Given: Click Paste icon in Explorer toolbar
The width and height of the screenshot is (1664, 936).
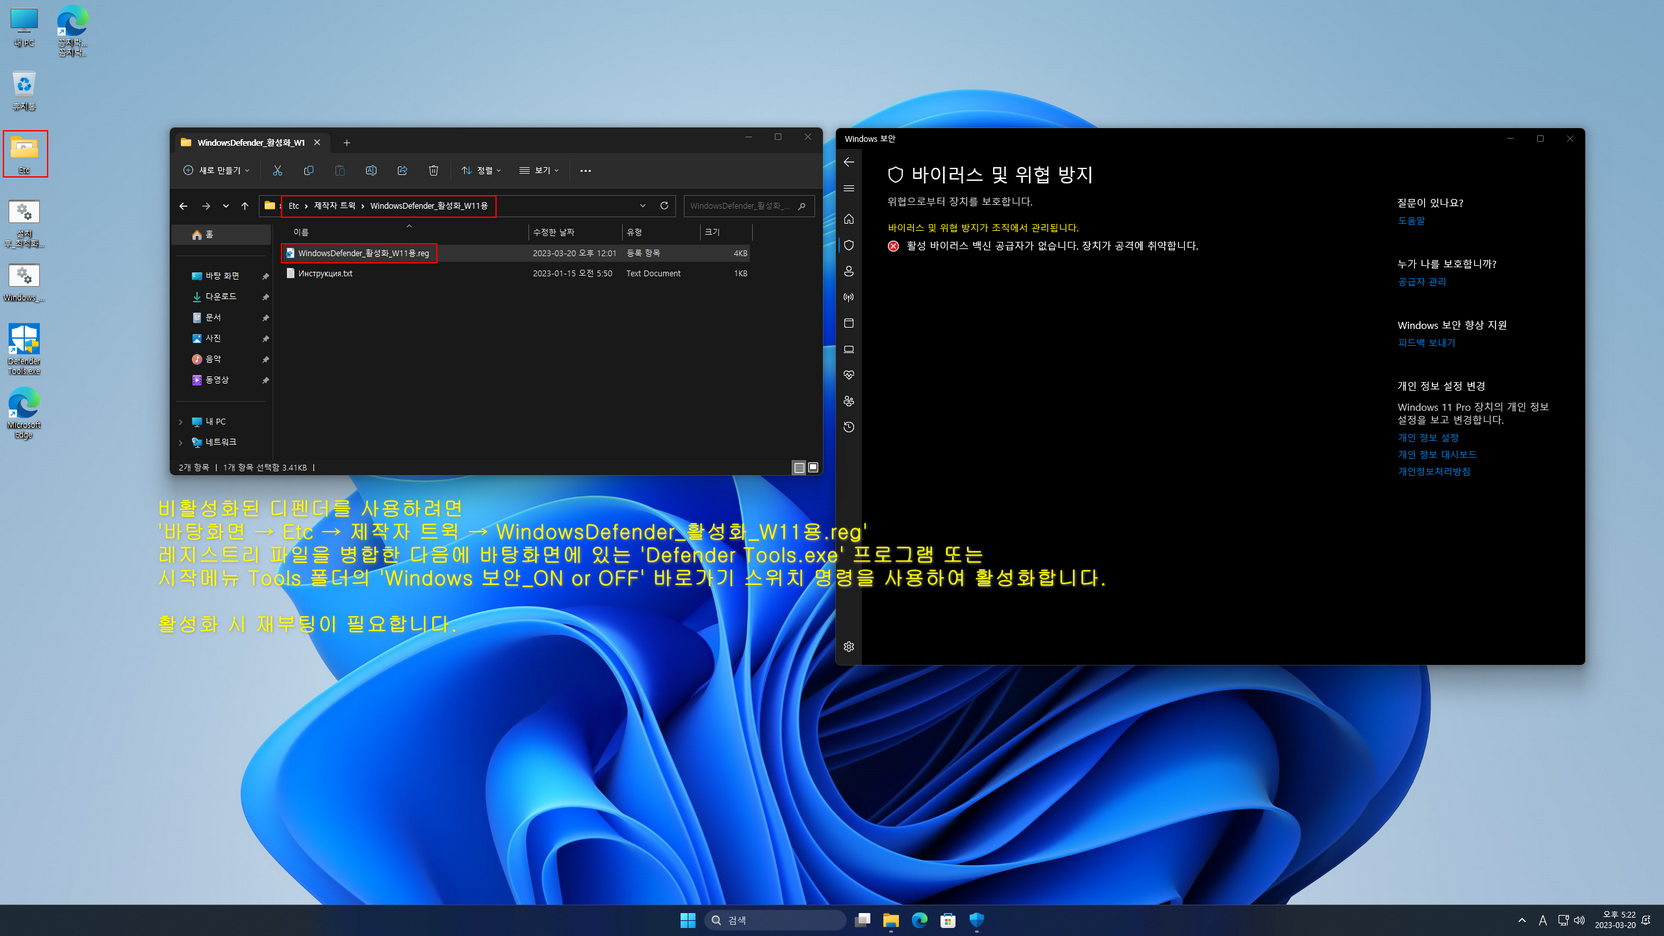Looking at the screenshot, I should [340, 171].
